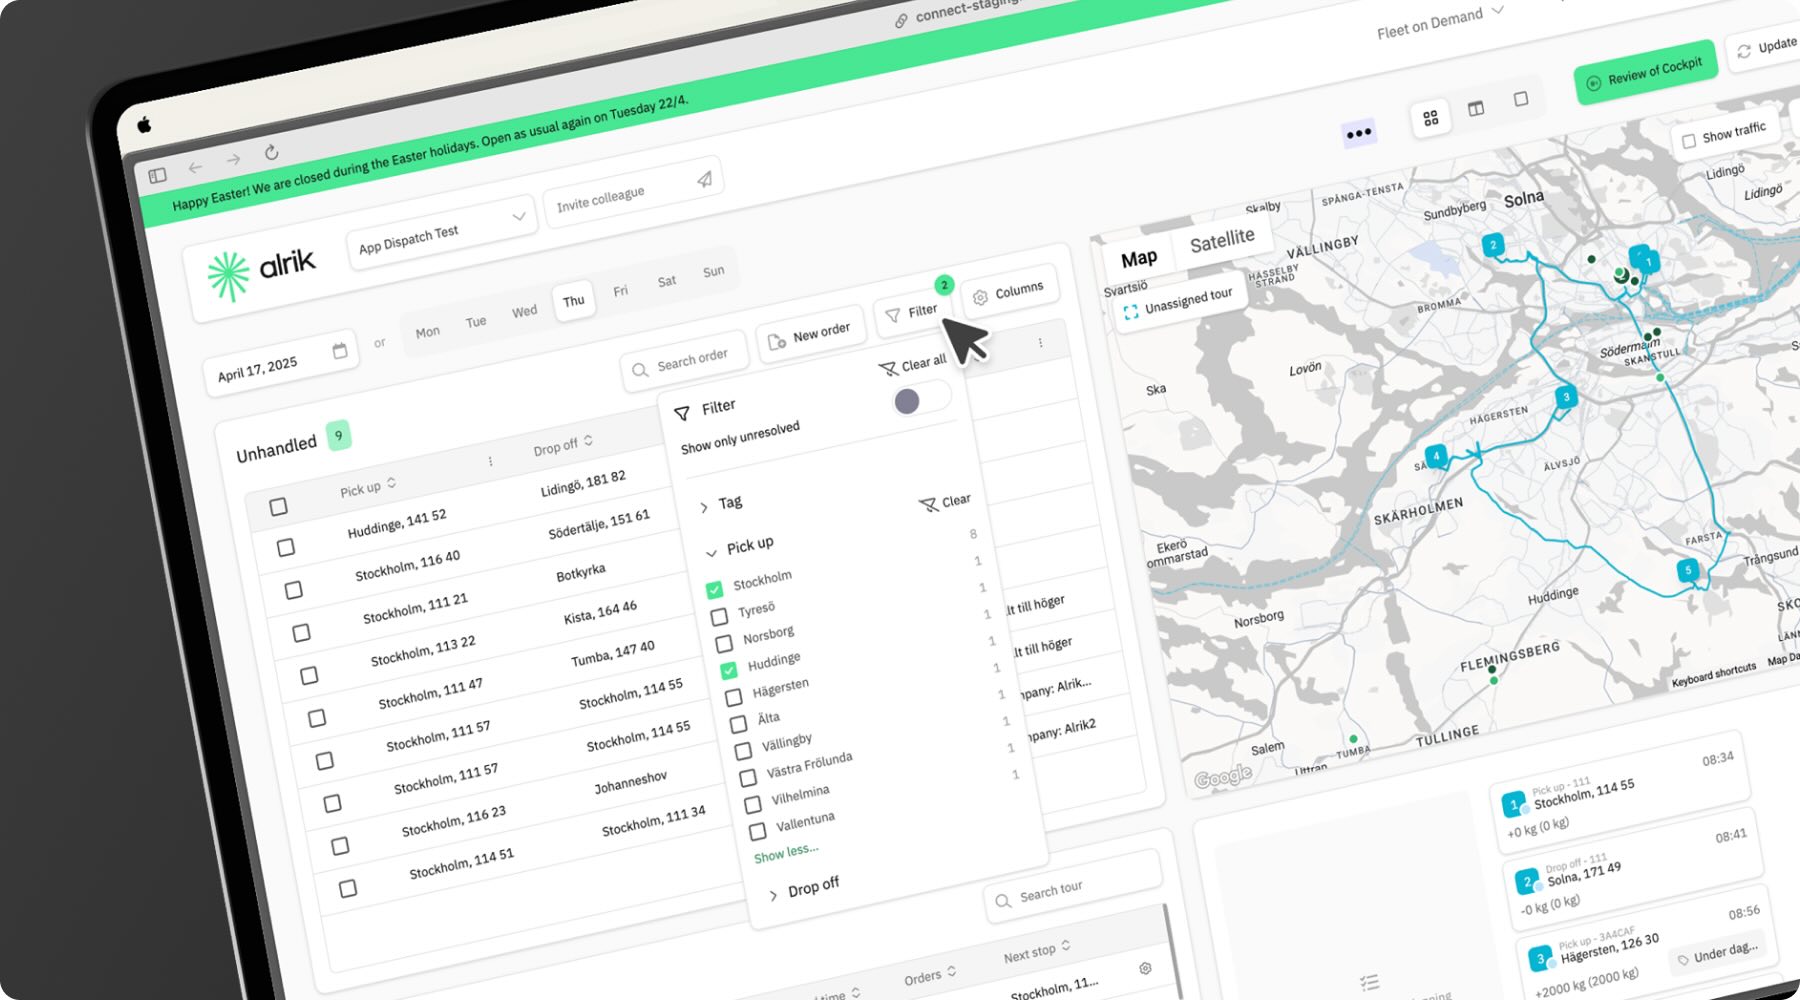Clear the Tag filter

click(944, 502)
